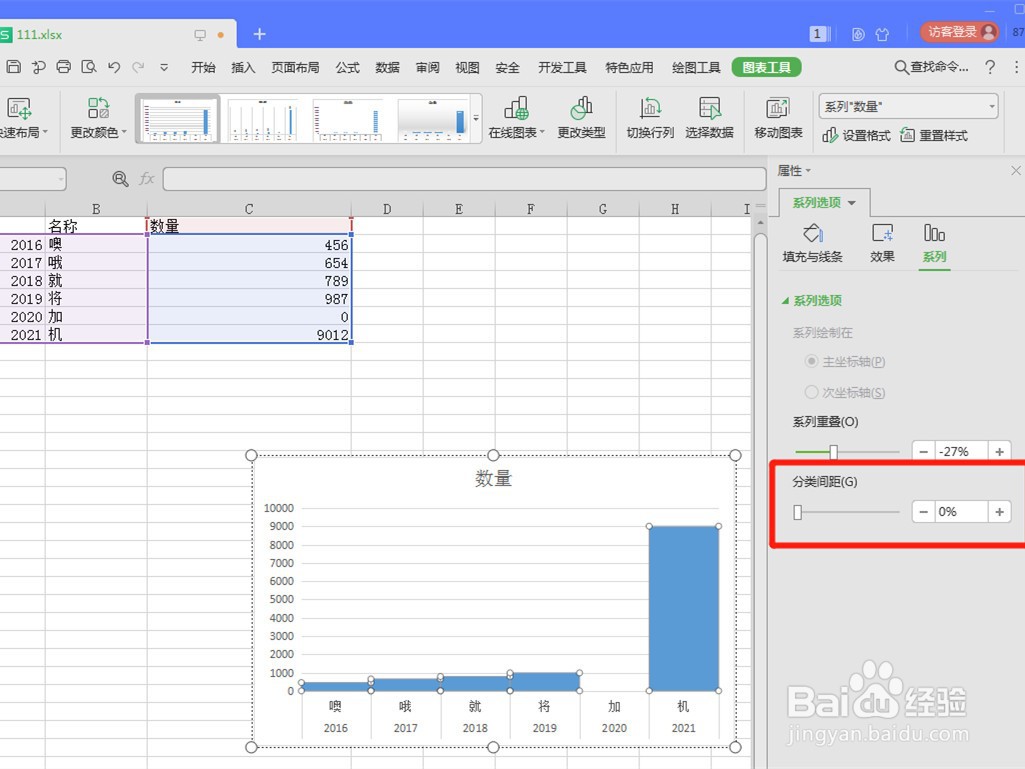Switch to the 开发工具 tab
1025x769 pixels.
[x=562, y=67]
